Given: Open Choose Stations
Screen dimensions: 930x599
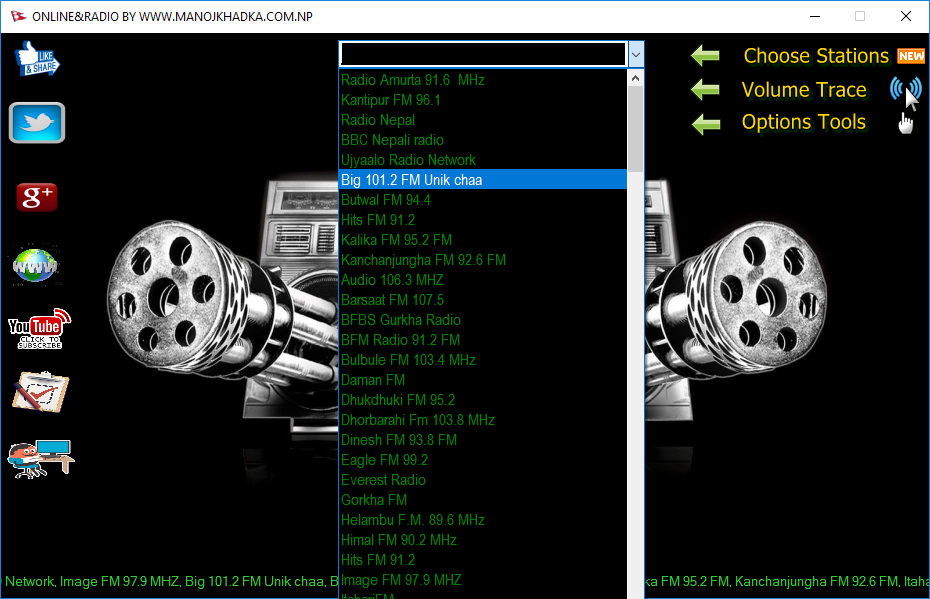Looking at the screenshot, I should coord(816,56).
